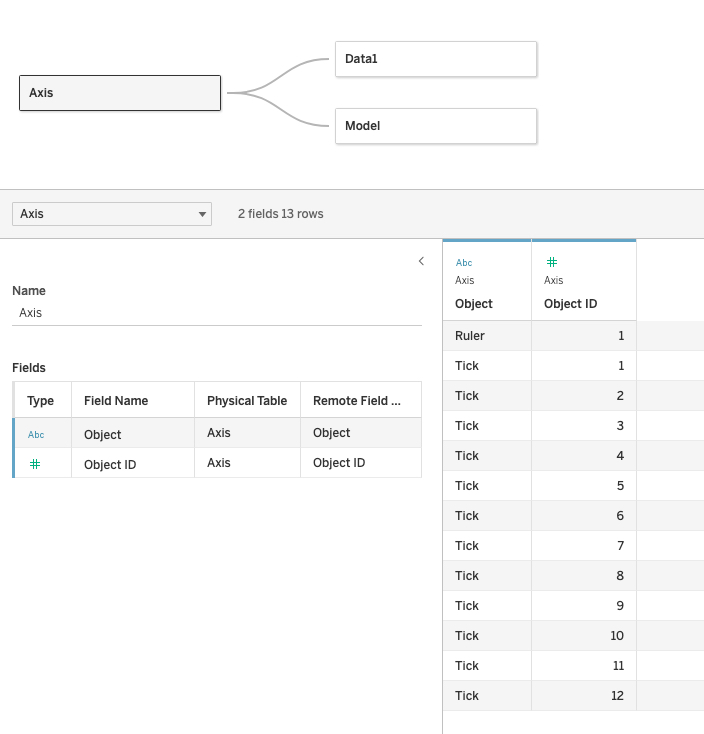This screenshot has width=704, height=734.
Task: Click the Axis physical table cell in the Object ID row
Action: pyautogui.click(x=247, y=463)
